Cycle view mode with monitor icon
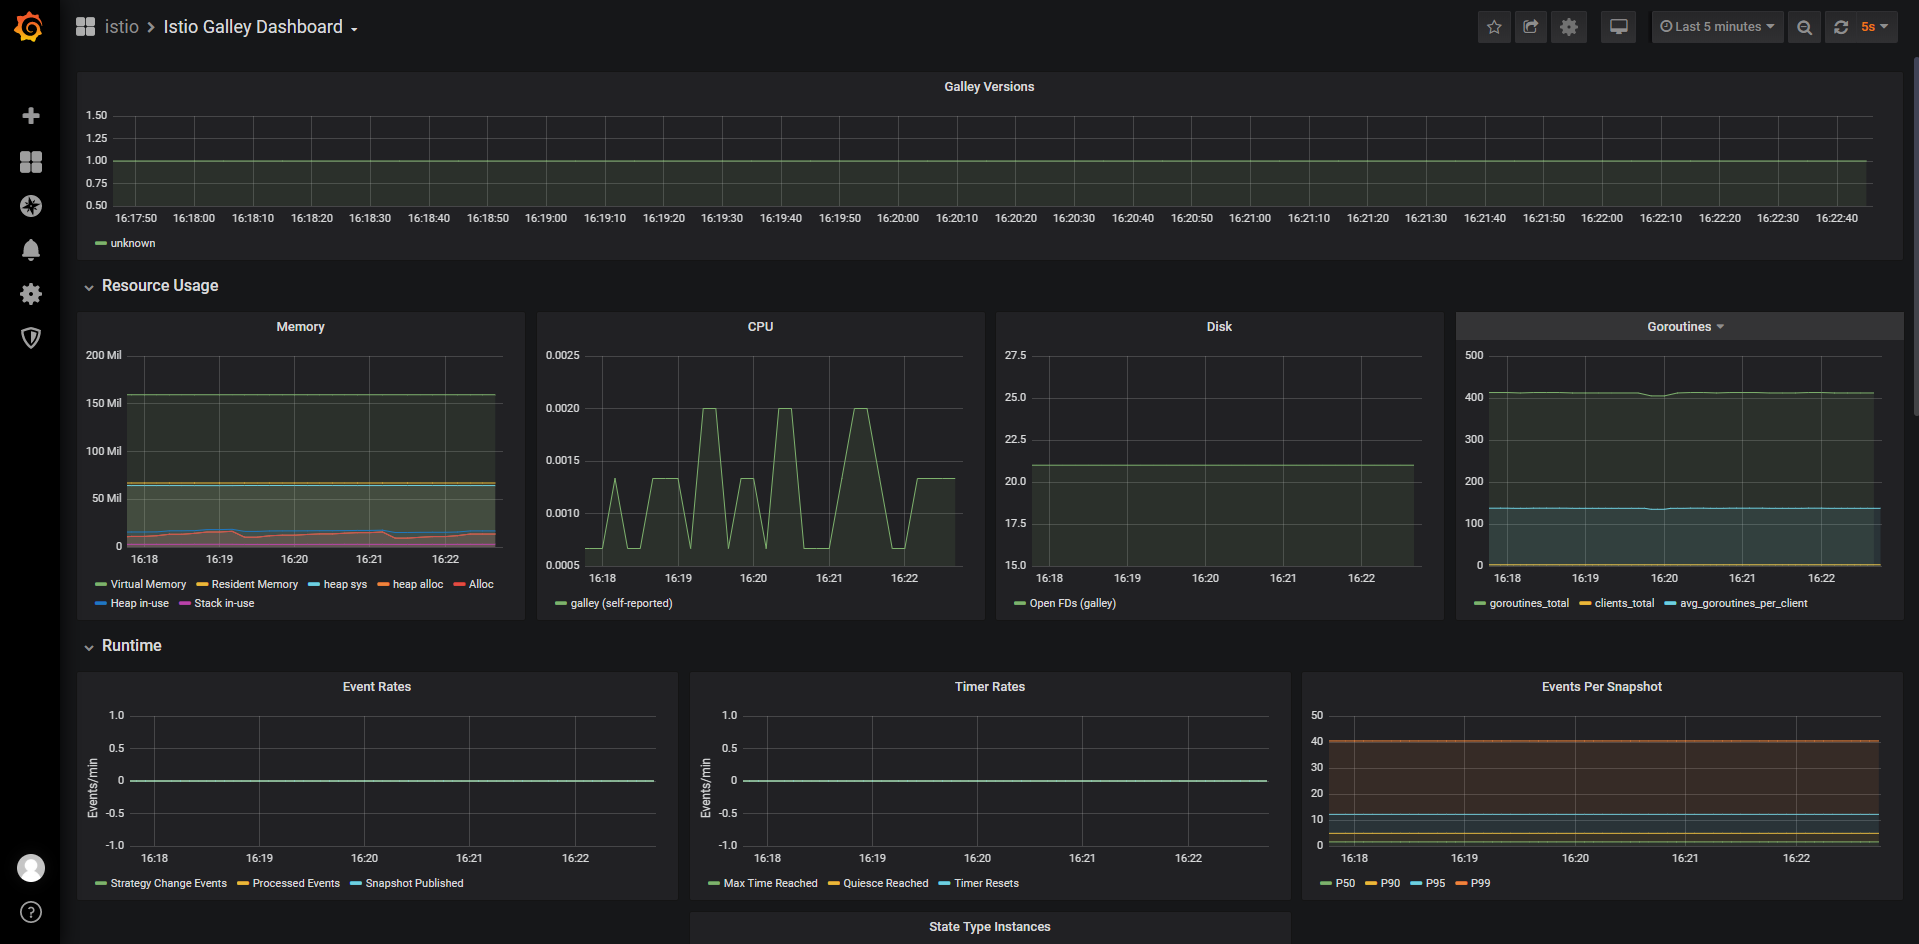Image resolution: width=1919 pixels, height=944 pixels. coord(1619,27)
